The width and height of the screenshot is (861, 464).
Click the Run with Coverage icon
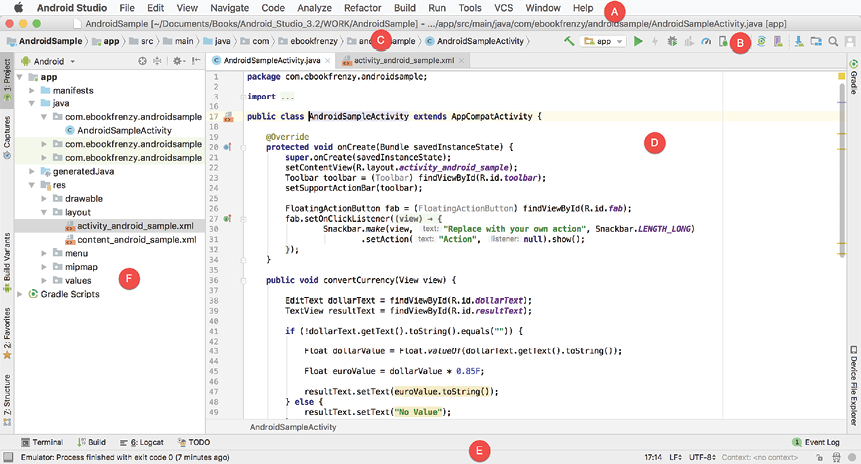(689, 41)
